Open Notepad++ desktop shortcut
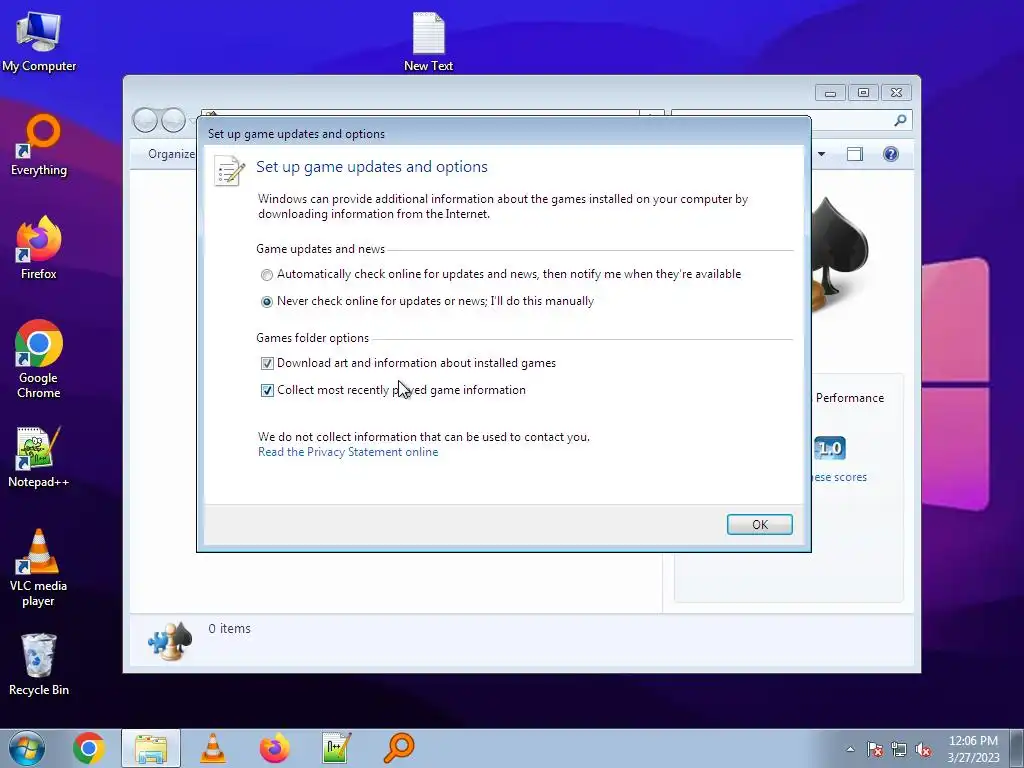Screen dimensions: 1024x768 pos(39,457)
